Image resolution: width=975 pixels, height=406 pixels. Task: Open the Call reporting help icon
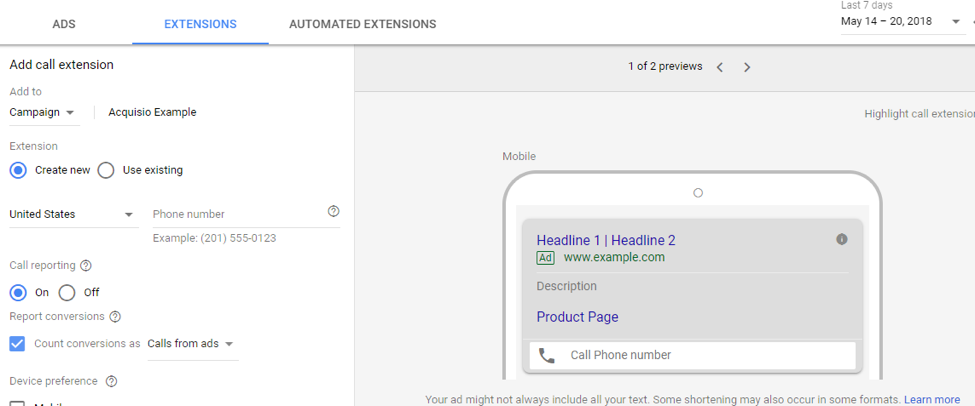point(86,266)
